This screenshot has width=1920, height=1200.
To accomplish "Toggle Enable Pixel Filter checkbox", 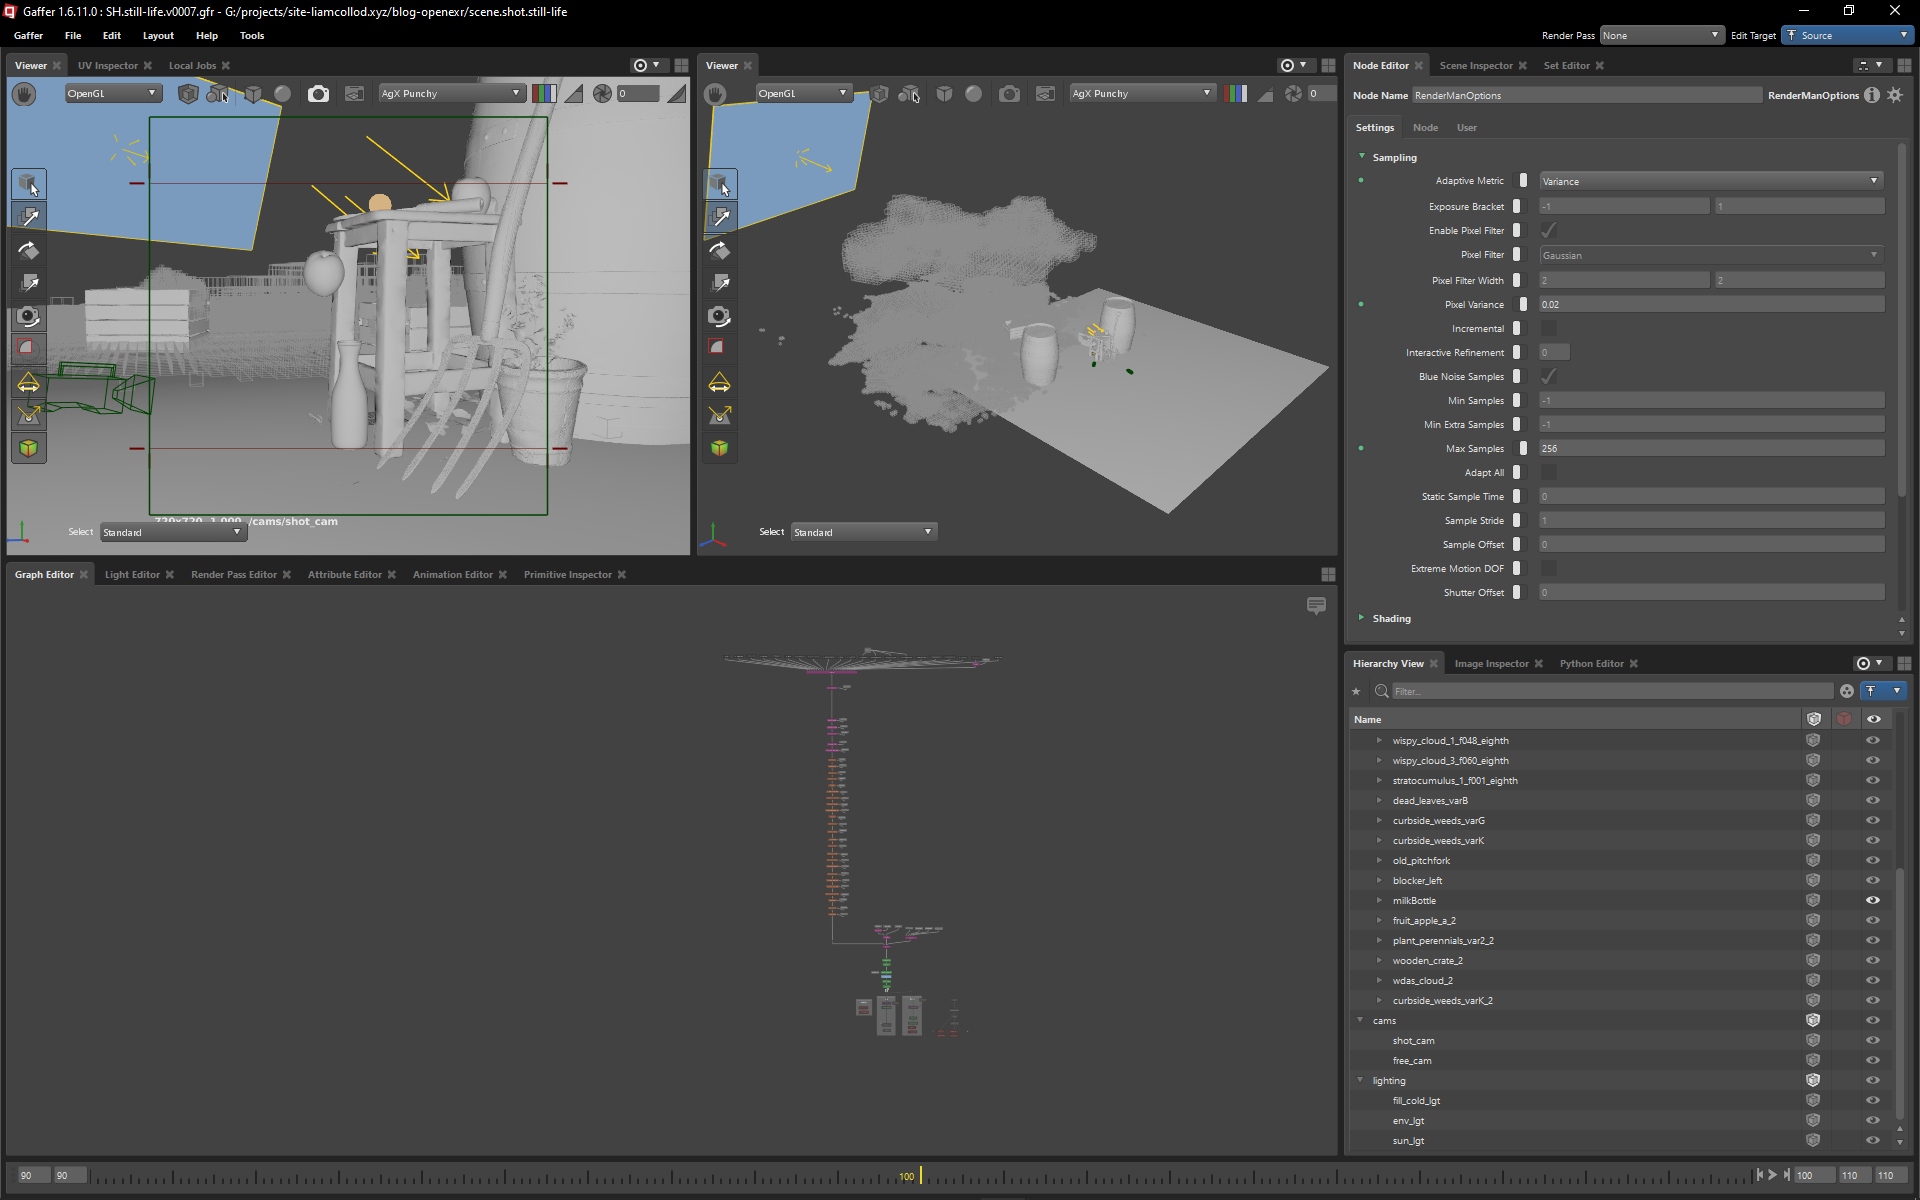I will click(x=1549, y=230).
